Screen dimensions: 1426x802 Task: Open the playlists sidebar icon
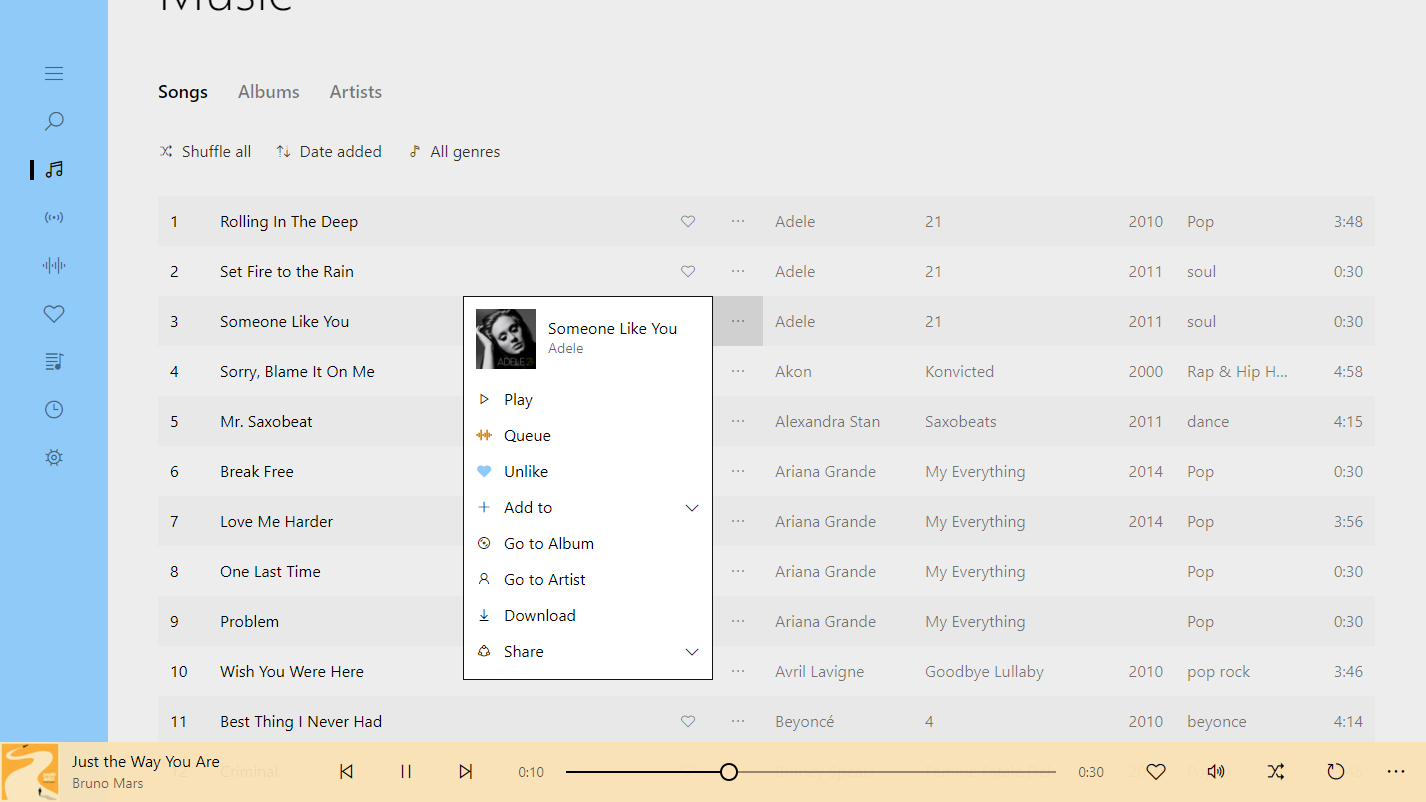pos(54,361)
